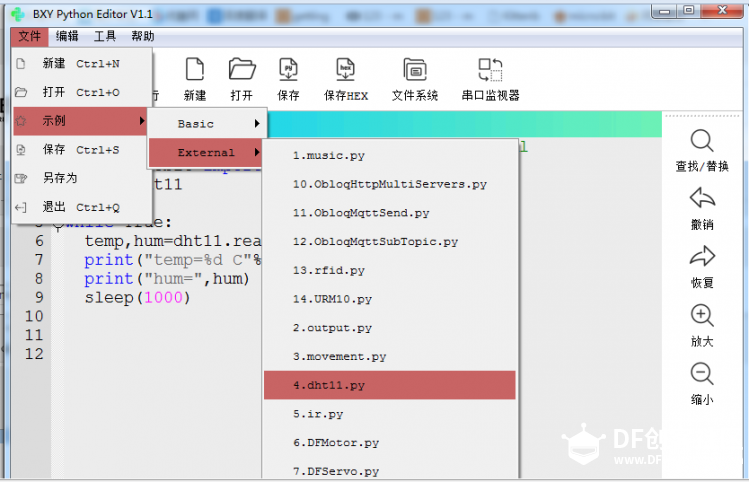The width and height of the screenshot is (749, 482).
Task: Choose 另存为 in file menu
Action: point(82,178)
